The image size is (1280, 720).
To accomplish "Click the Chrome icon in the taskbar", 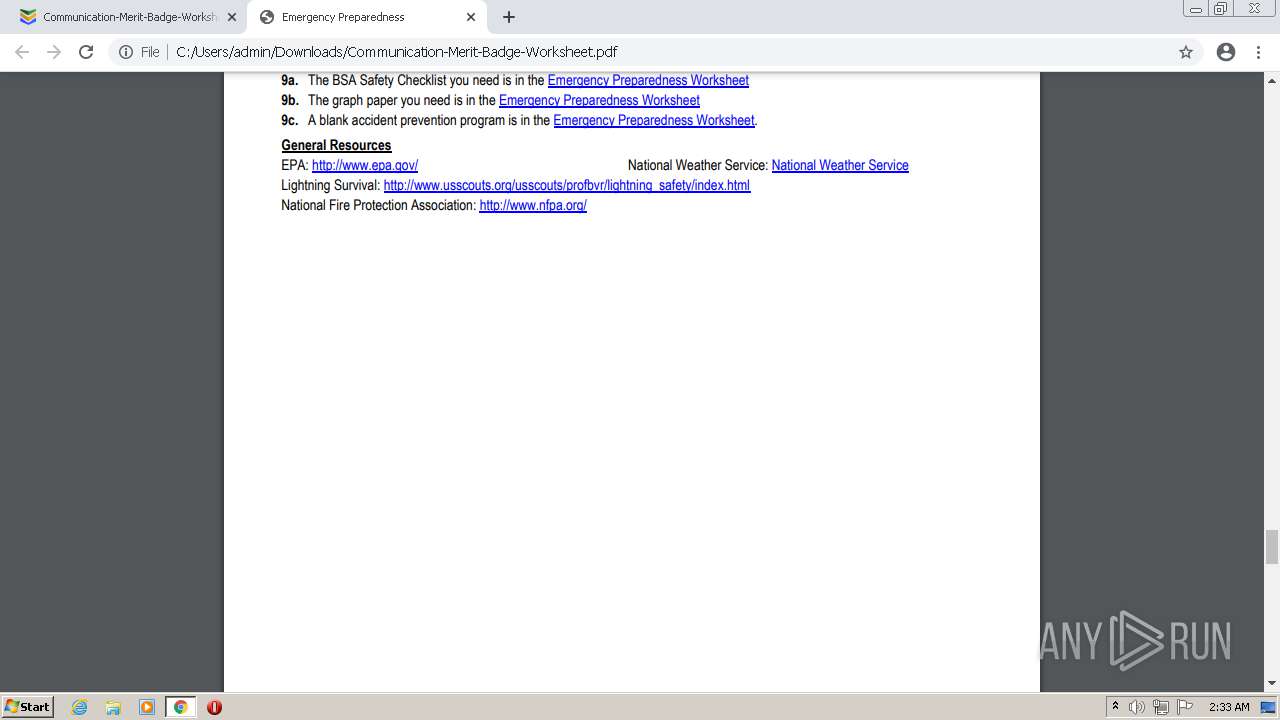I will pyautogui.click(x=180, y=707).
